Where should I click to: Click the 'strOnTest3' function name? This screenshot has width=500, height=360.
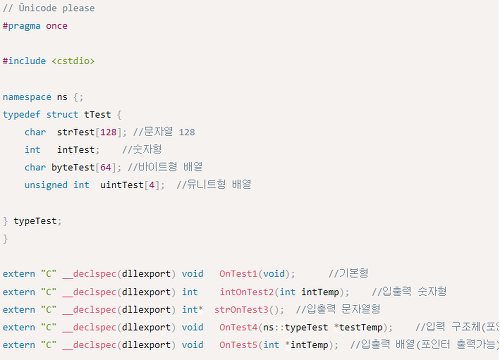coord(241,310)
